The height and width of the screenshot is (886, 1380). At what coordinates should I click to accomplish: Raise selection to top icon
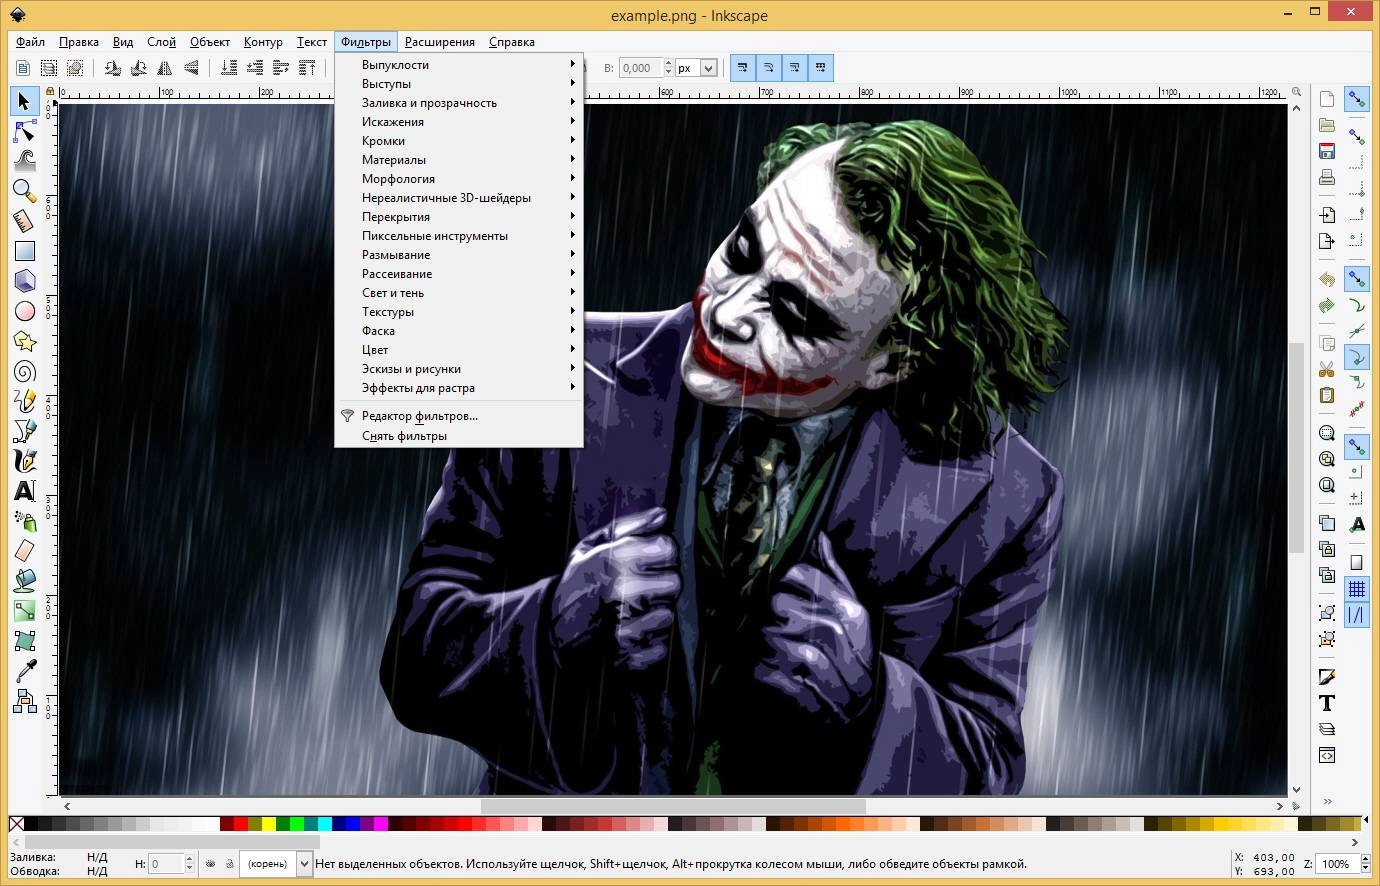[x=308, y=68]
